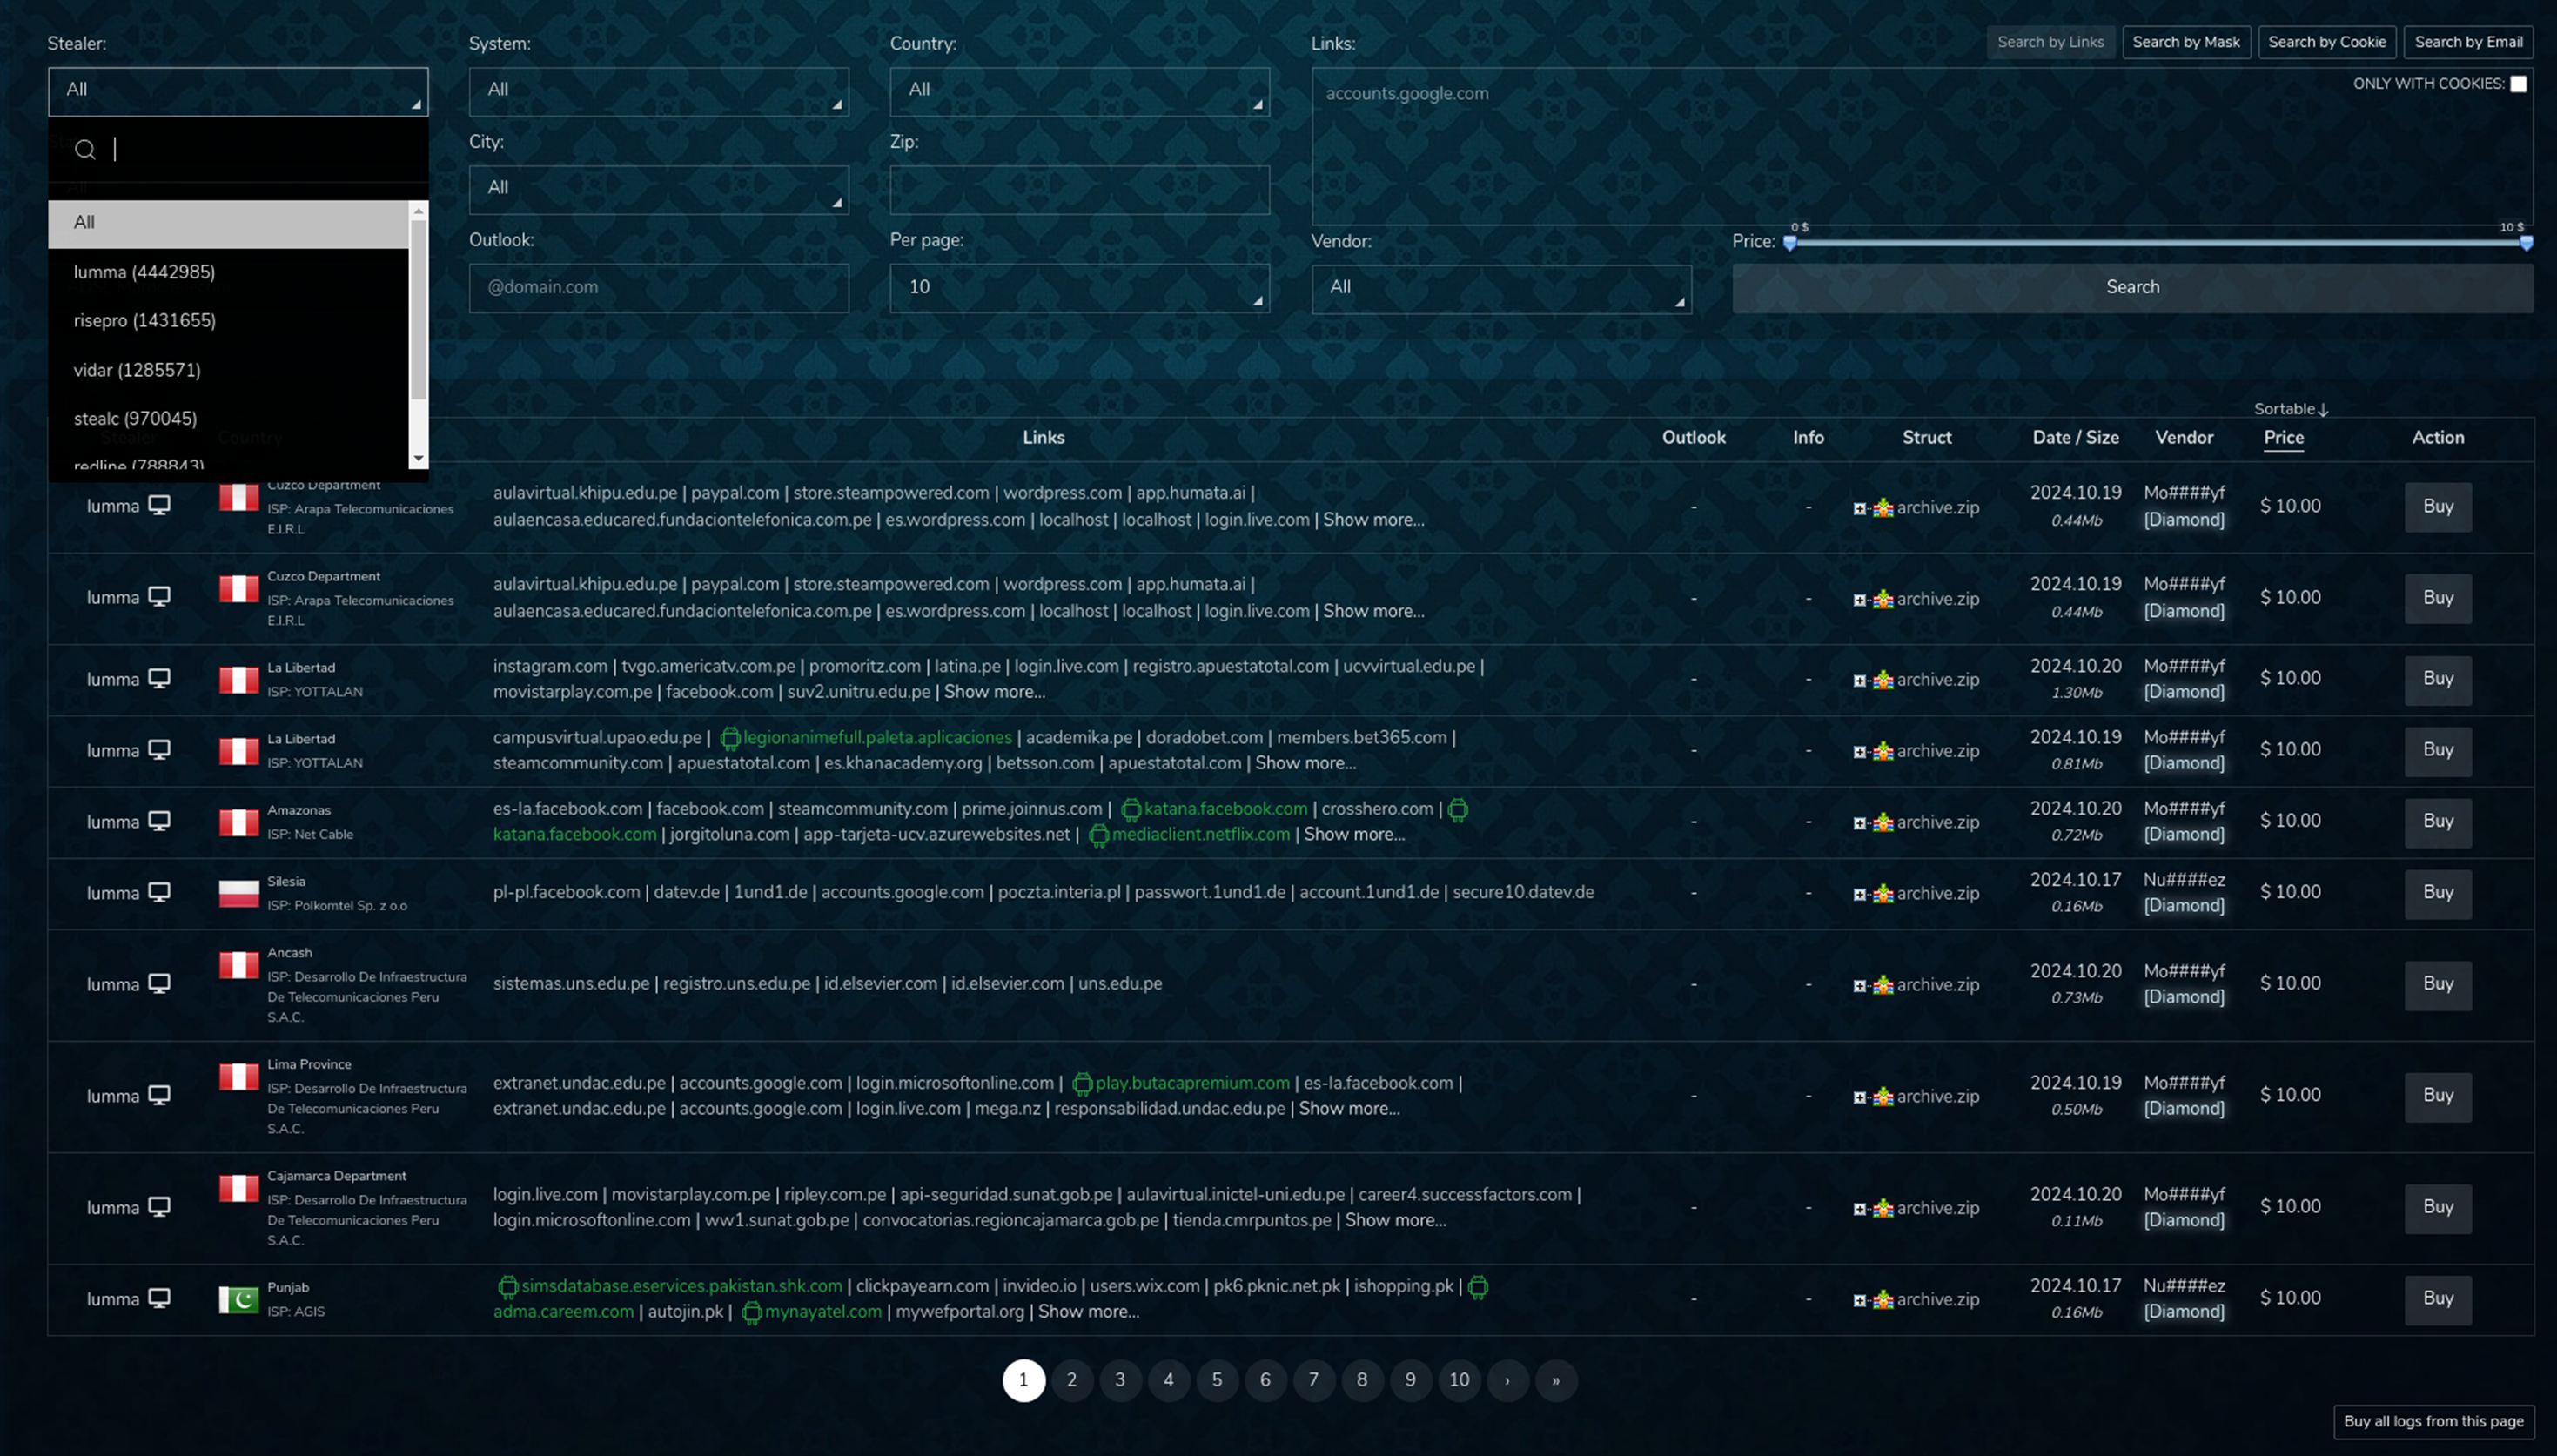Select vidar (1285571) in the Stealer list

tap(228, 370)
